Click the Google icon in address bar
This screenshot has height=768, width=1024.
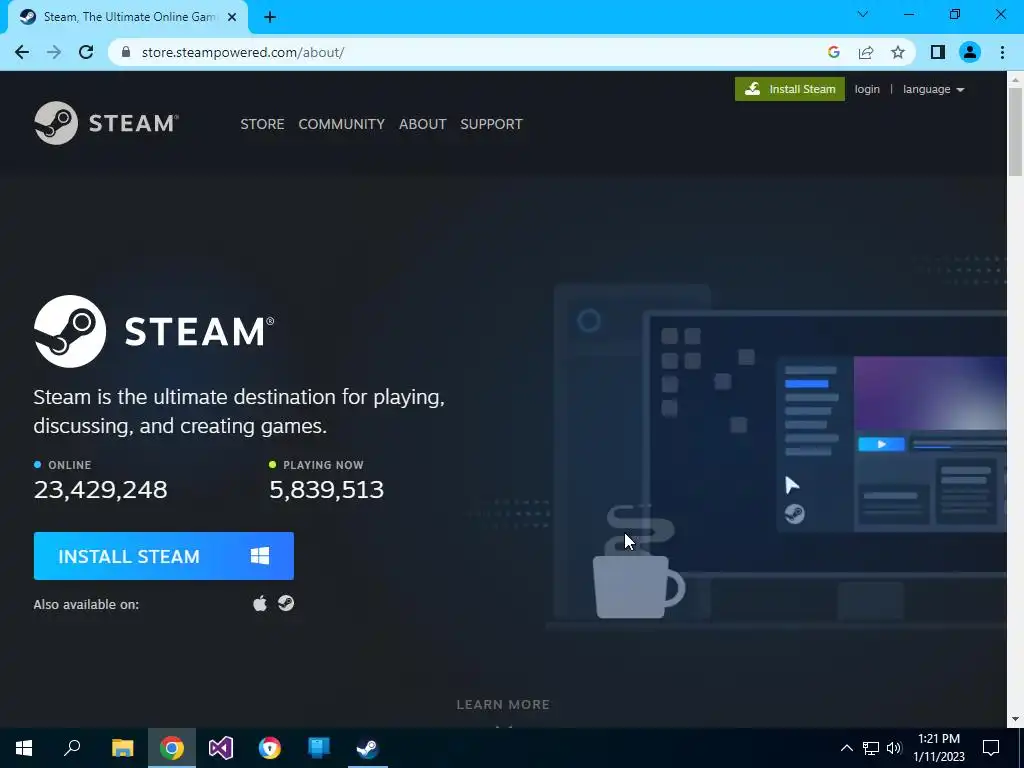click(833, 52)
